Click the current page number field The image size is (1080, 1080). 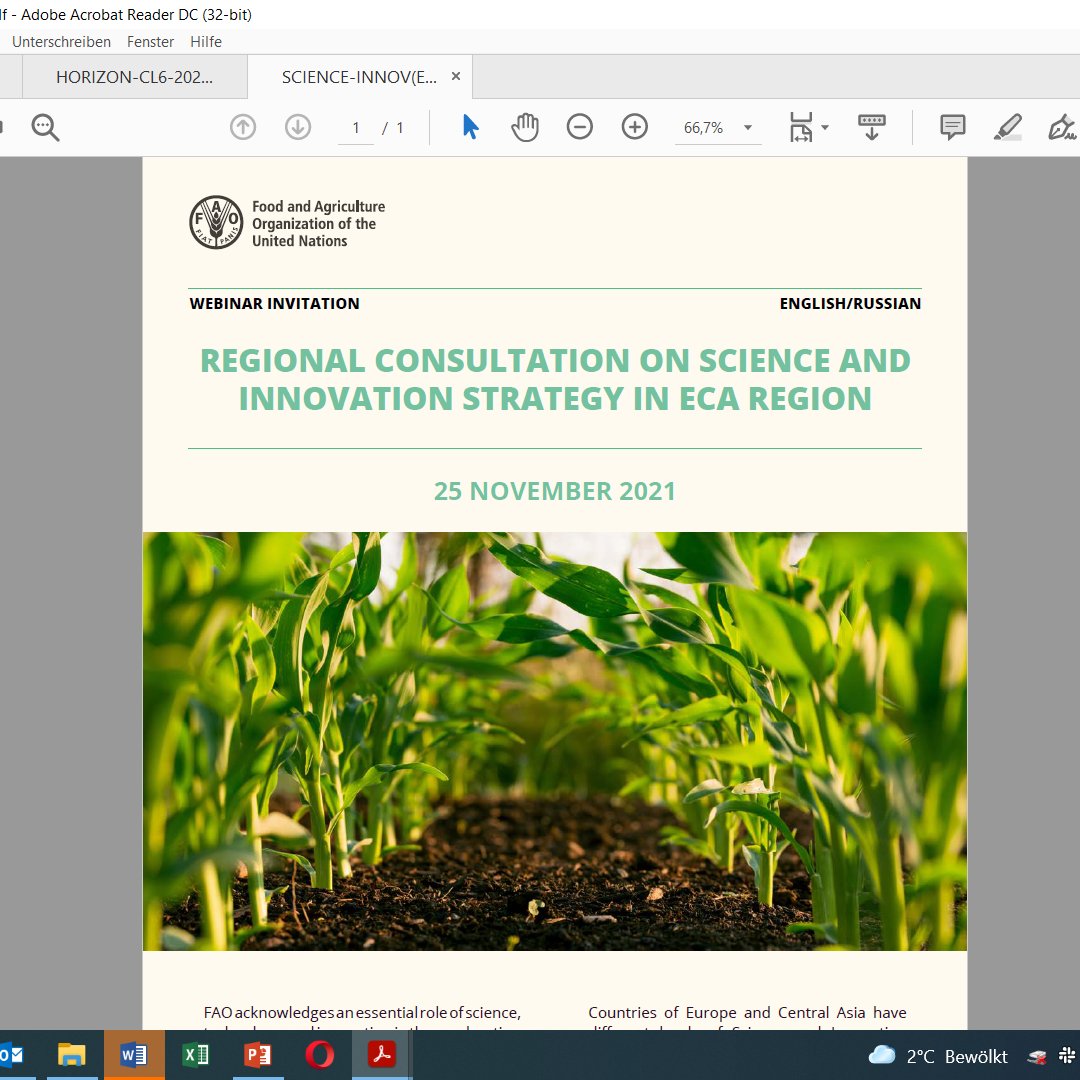355,128
